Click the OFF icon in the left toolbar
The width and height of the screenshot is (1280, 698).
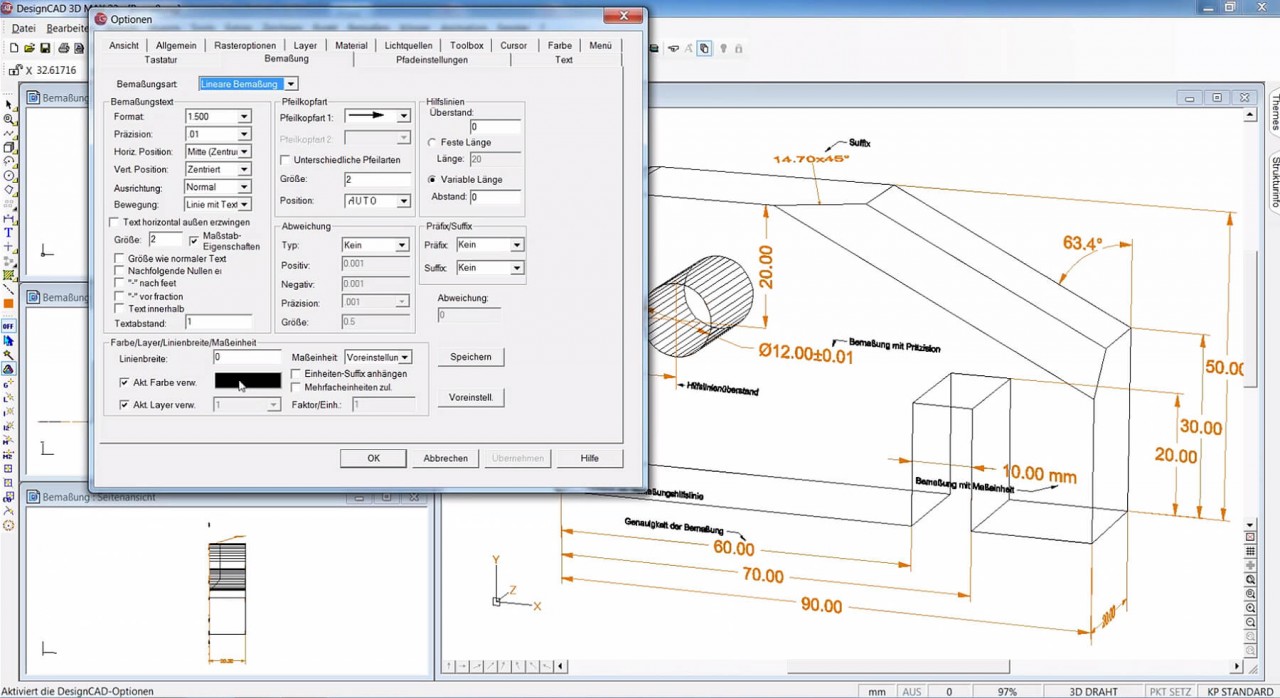(7, 324)
